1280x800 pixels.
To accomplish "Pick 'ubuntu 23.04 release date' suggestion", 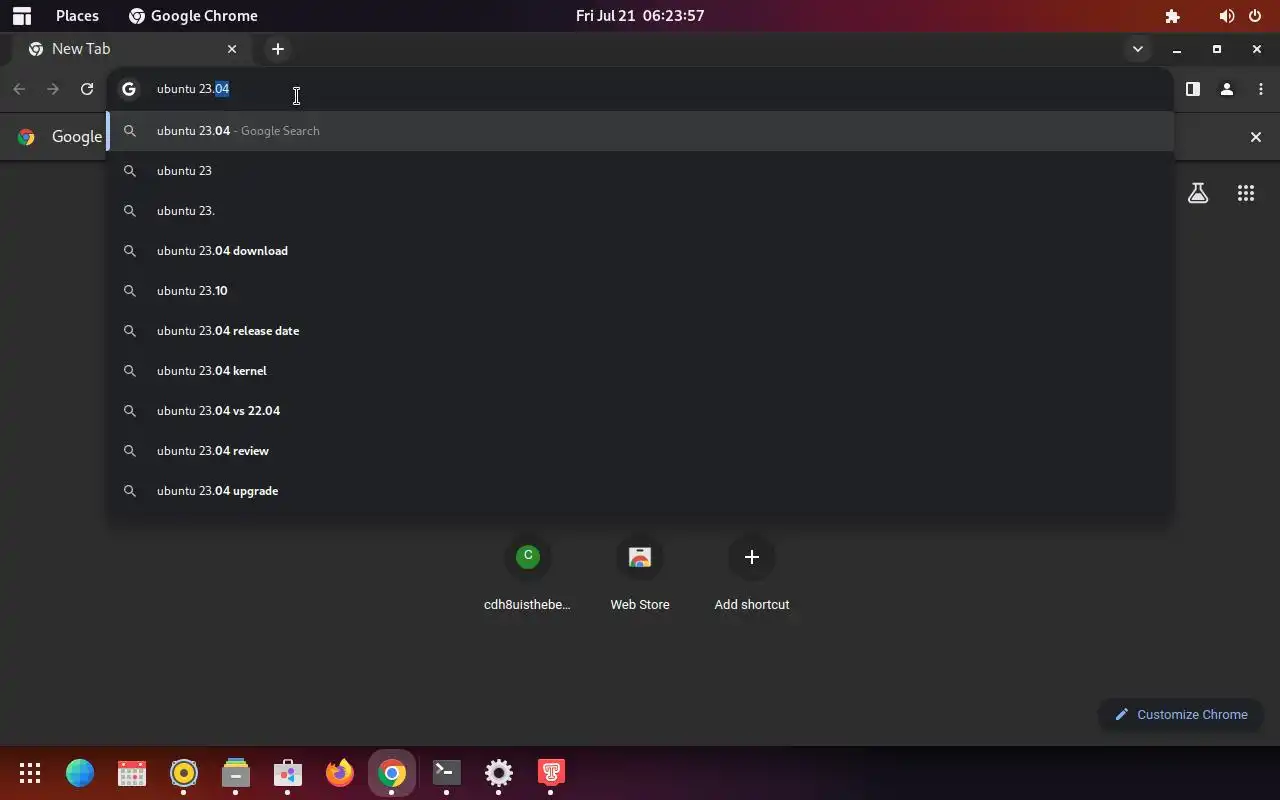I will coord(640,331).
